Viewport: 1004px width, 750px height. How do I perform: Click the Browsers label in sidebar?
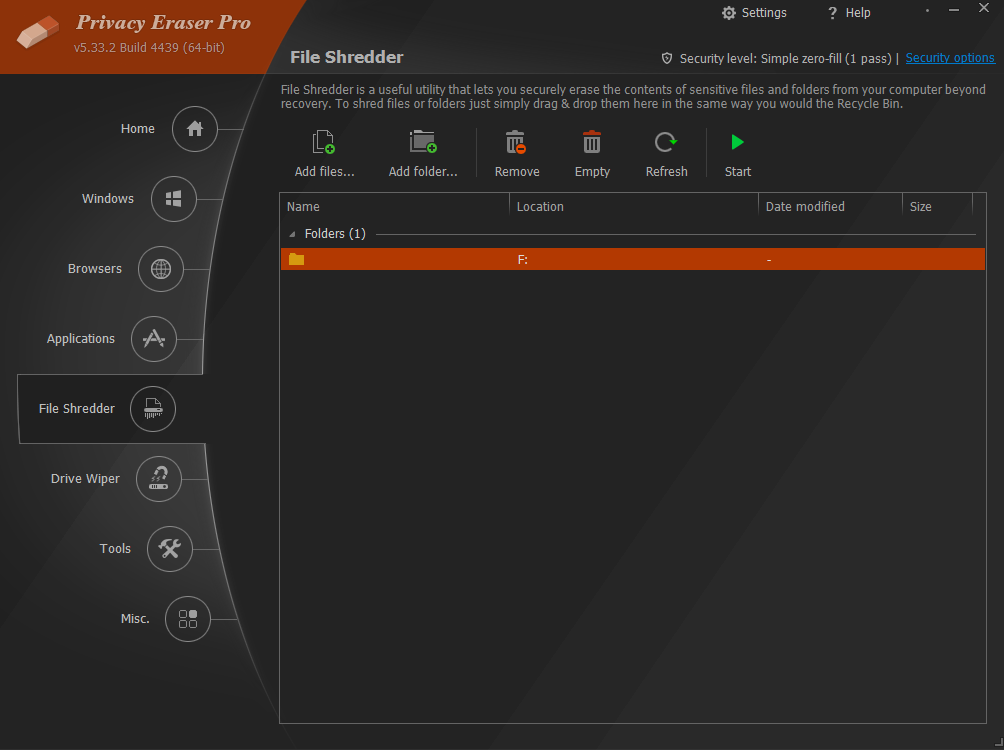click(x=95, y=269)
